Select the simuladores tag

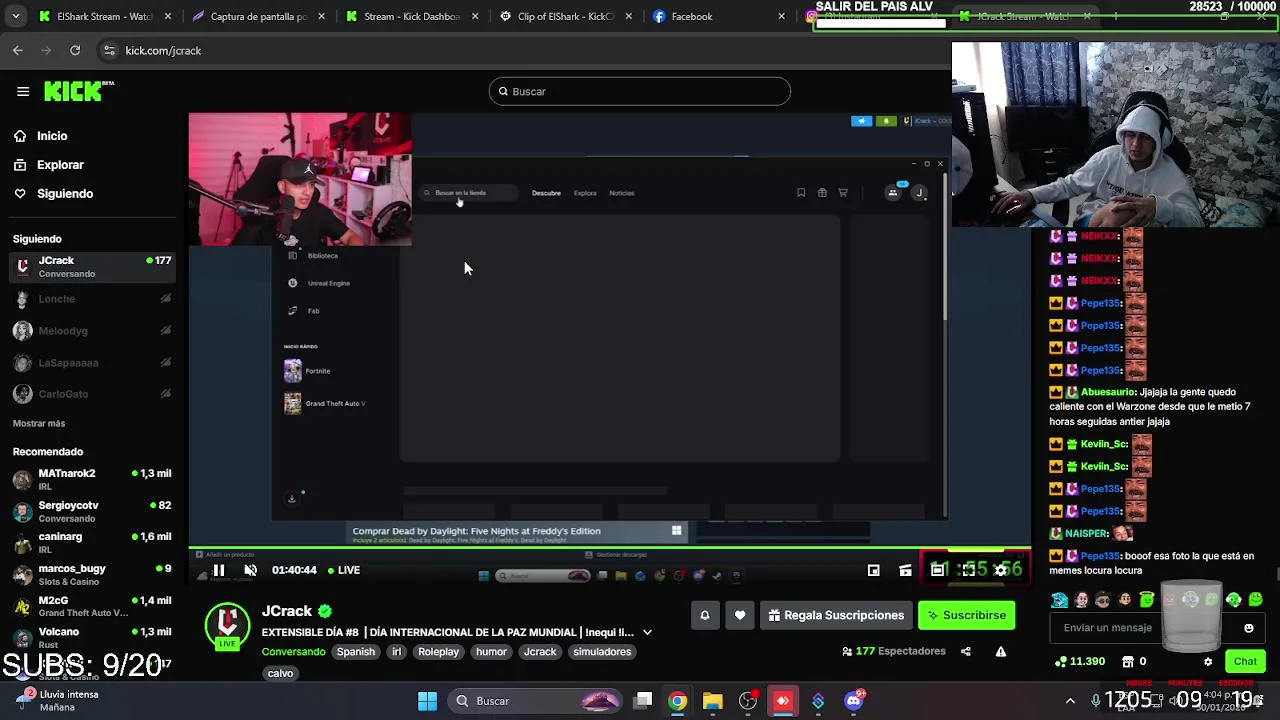click(602, 652)
